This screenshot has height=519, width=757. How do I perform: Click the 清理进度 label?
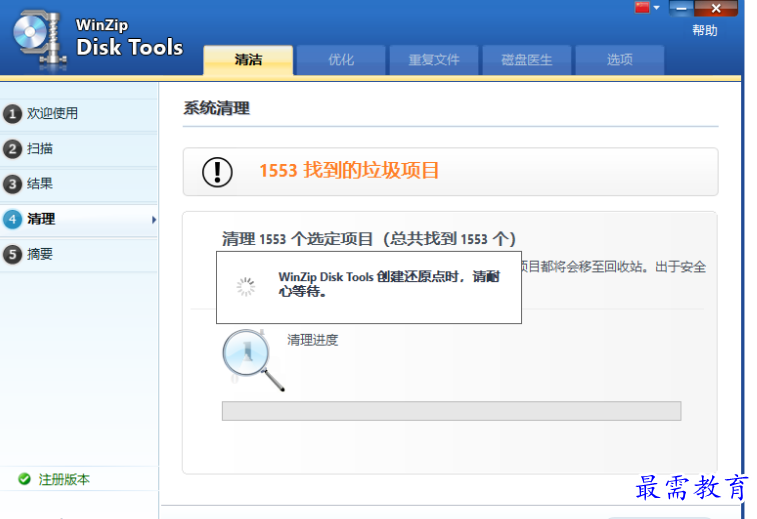(x=312, y=340)
